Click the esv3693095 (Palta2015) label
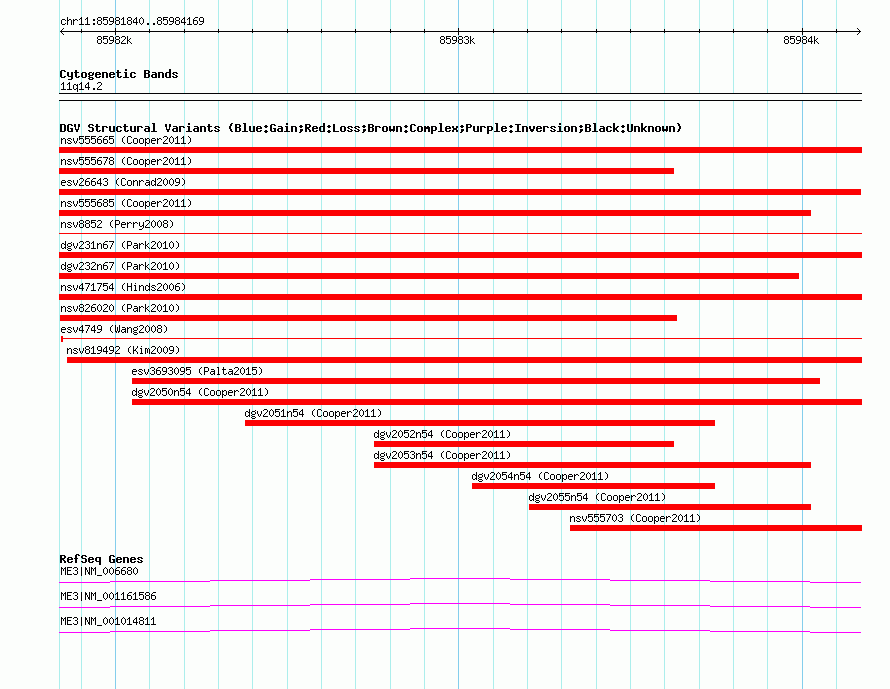890x689 pixels. tap(198, 371)
